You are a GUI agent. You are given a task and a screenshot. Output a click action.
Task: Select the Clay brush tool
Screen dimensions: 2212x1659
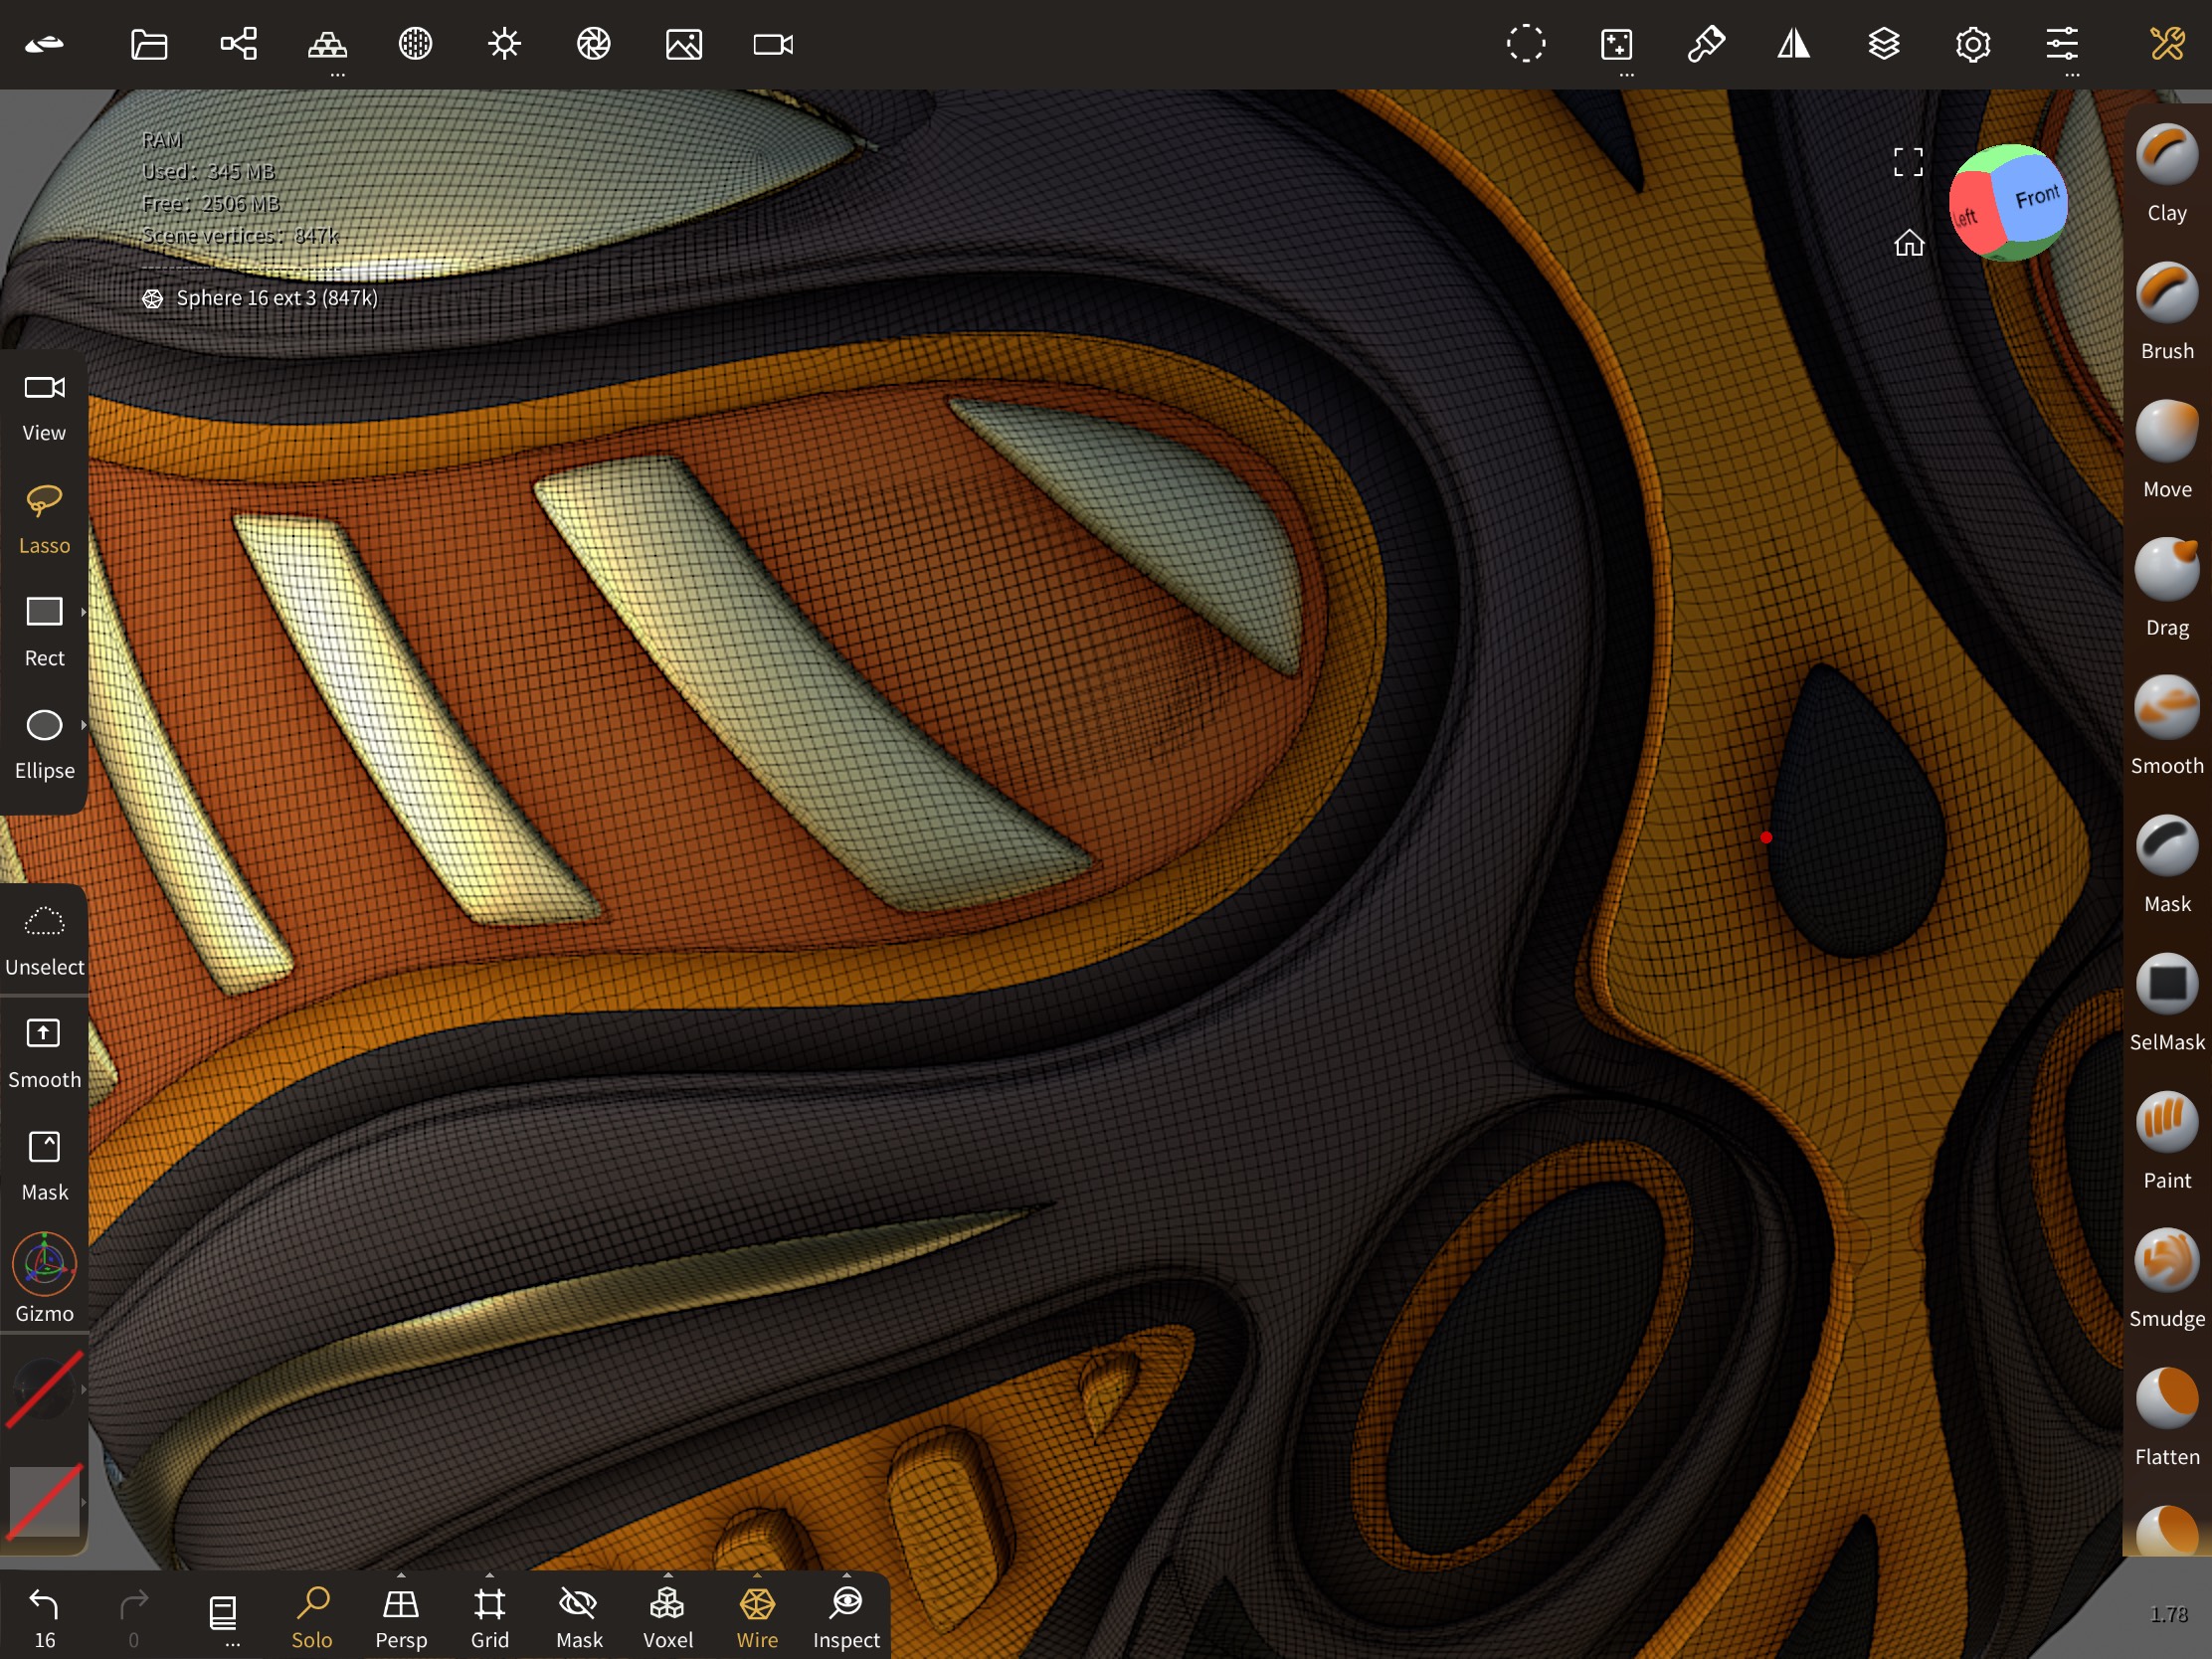pyautogui.click(x=2166, y=157)
